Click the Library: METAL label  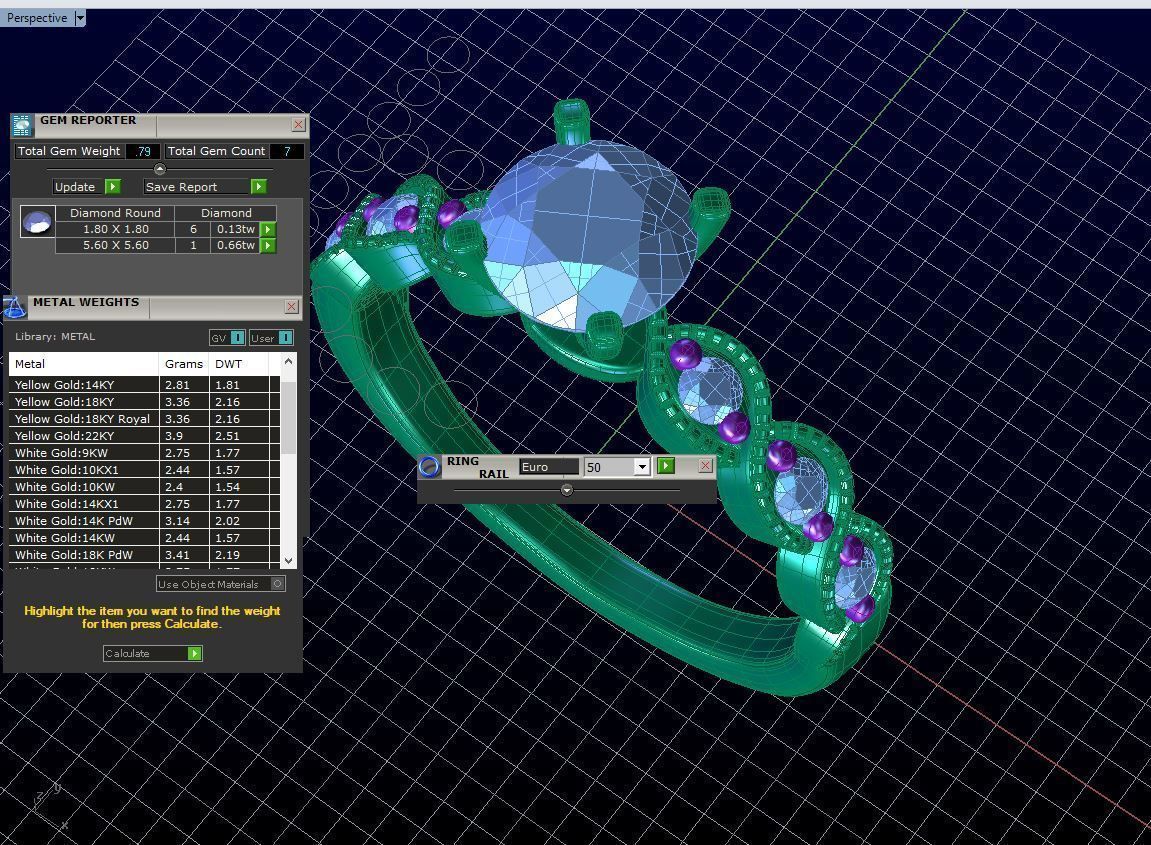click(x=55, y=337)
